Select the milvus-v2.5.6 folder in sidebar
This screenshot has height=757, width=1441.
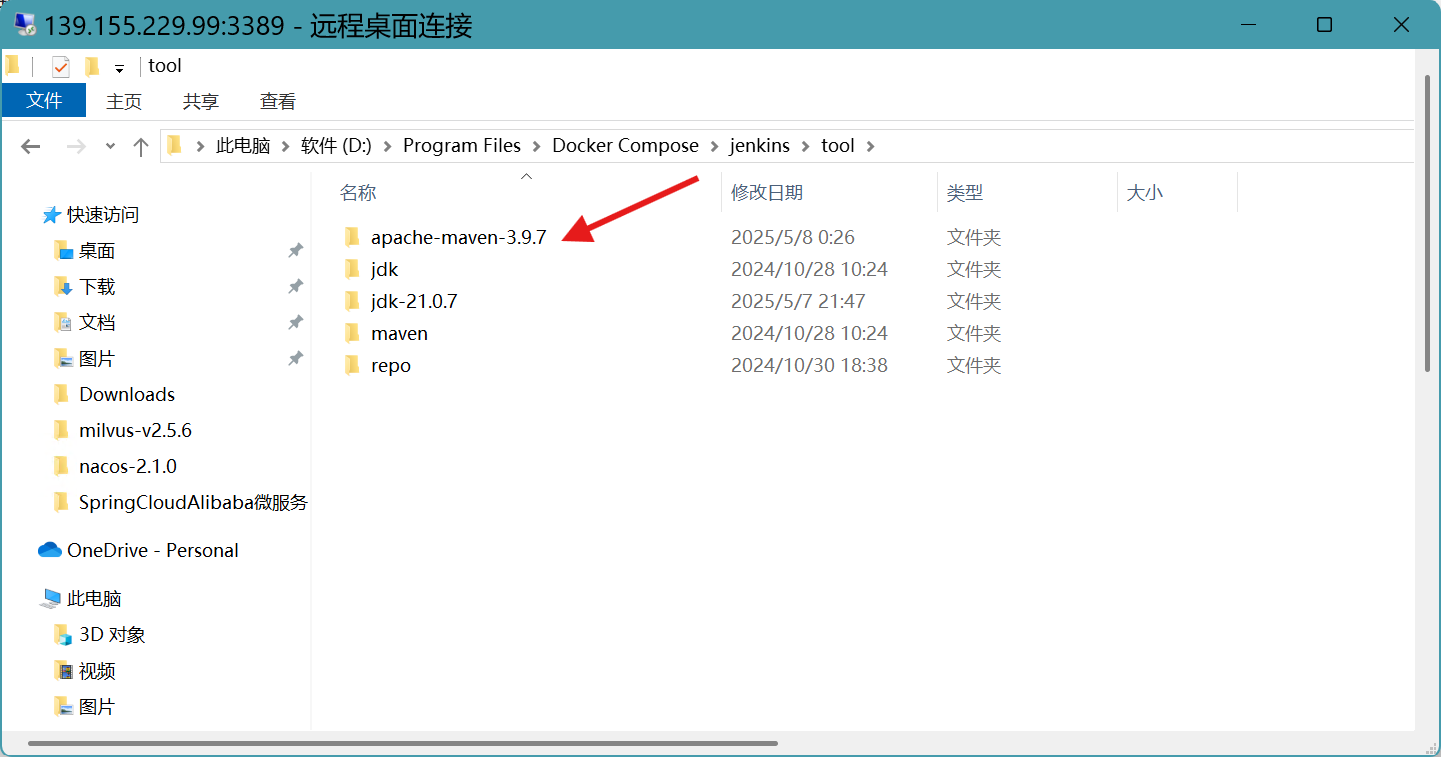click(x=135, y=431)
